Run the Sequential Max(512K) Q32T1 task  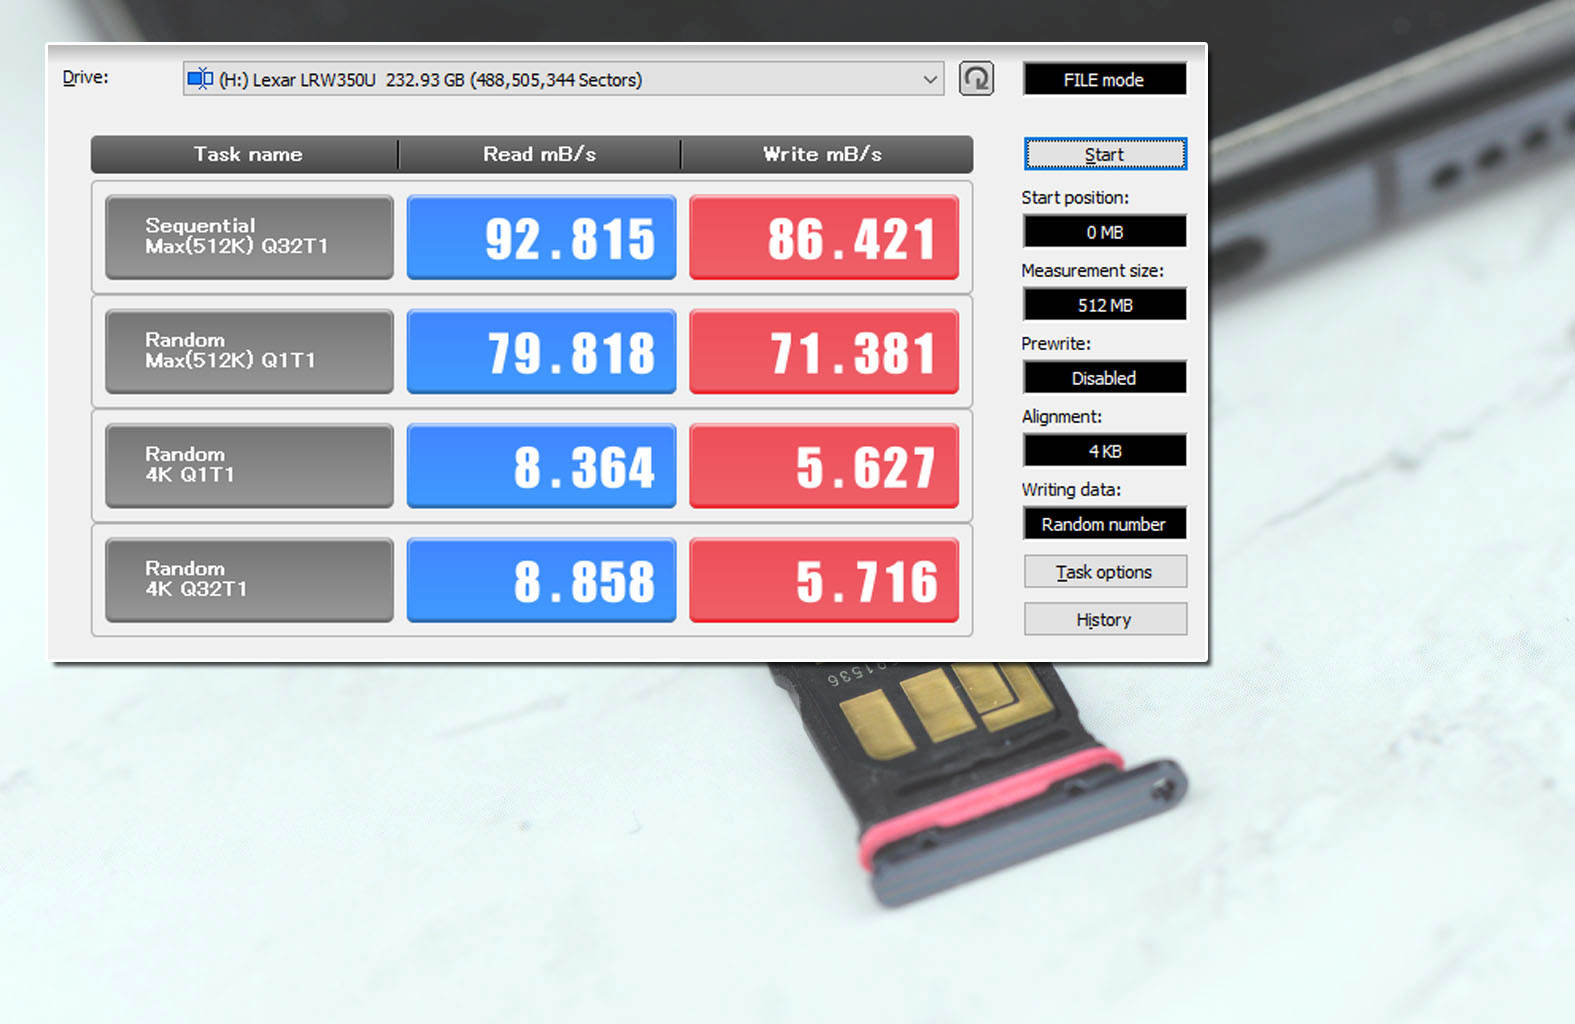pyautogui.click(x=249, y=237)
